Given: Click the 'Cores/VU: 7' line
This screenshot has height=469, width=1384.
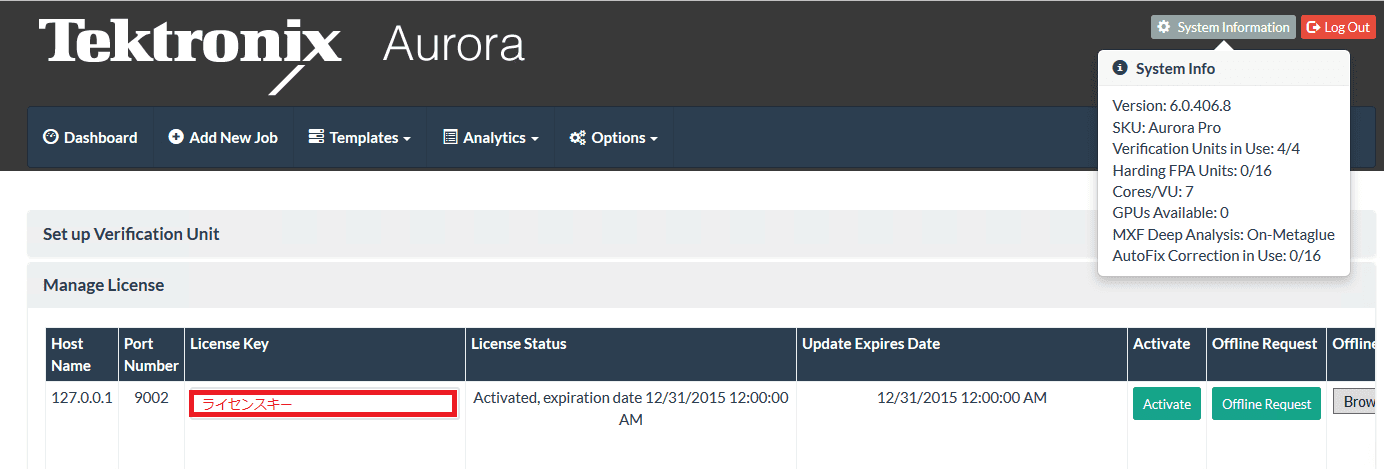Looking at the screenshot, I should (1153, 191).
